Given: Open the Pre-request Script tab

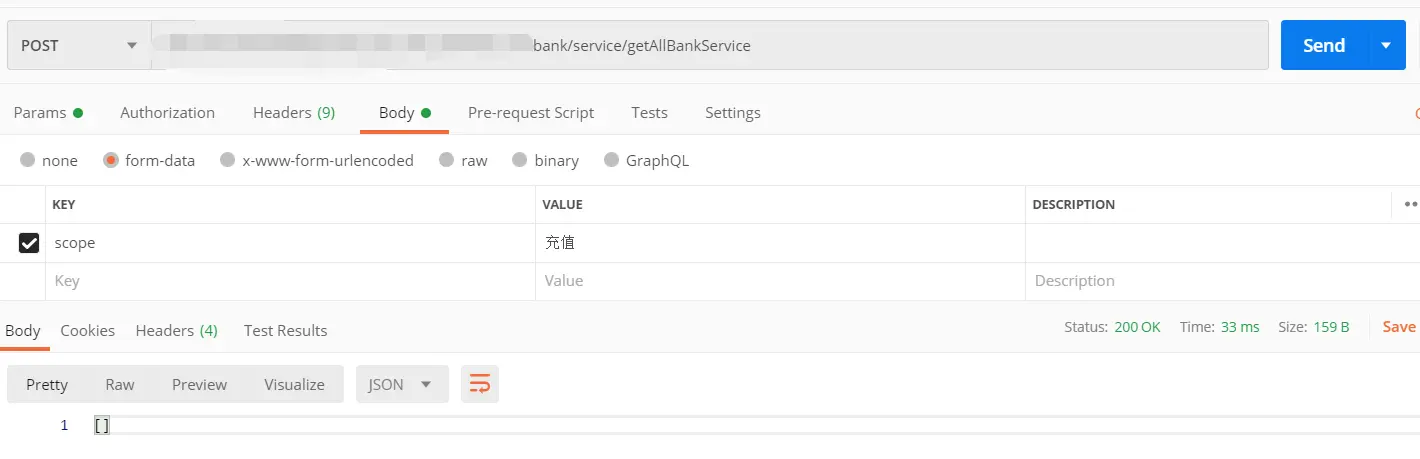Looking at the screenshot, I should tap(531, 113).
